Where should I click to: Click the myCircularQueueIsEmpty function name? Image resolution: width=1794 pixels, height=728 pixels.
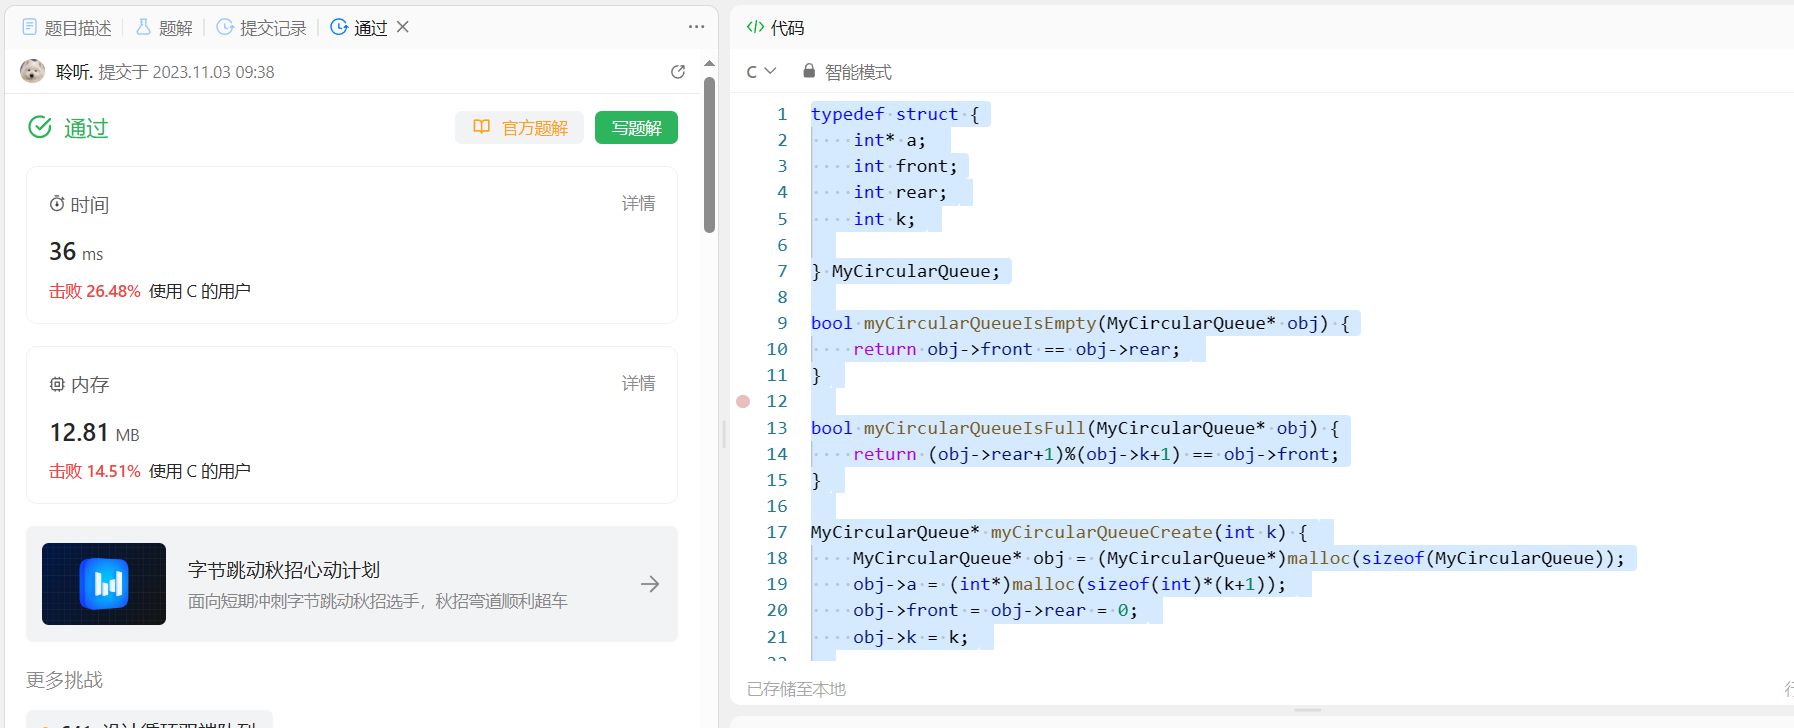[980, 323]
